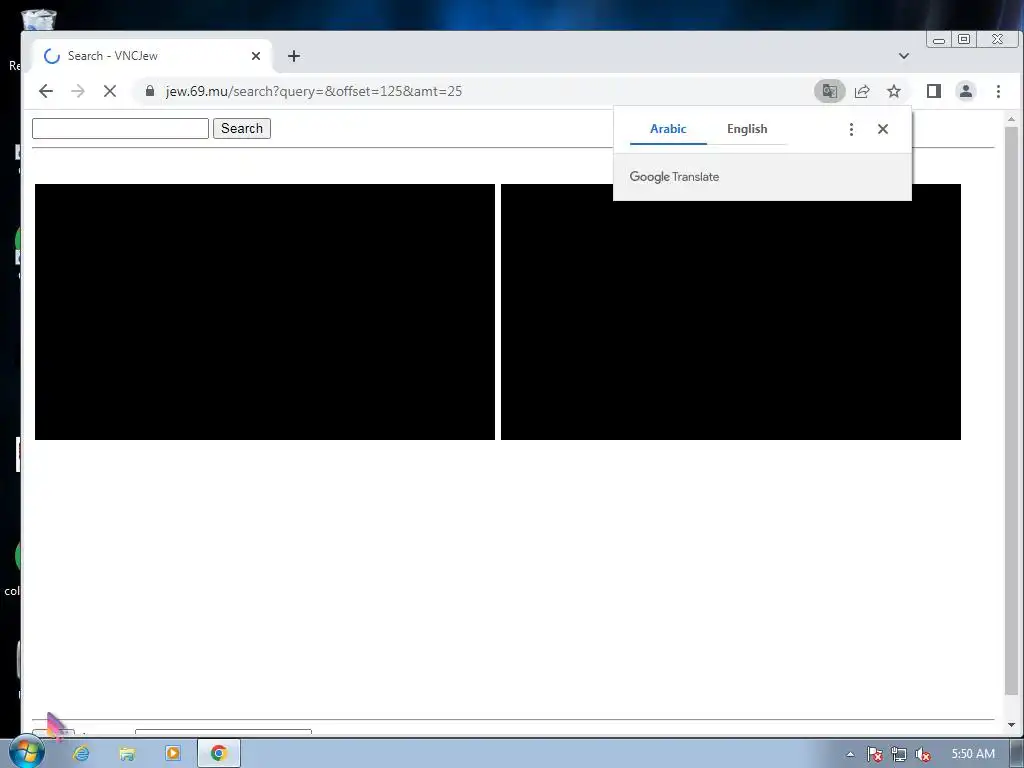The width and height of the screenshot is (1024, 768).
Task: Open the Chrome profile avatar
Action: tap(966, 91)
